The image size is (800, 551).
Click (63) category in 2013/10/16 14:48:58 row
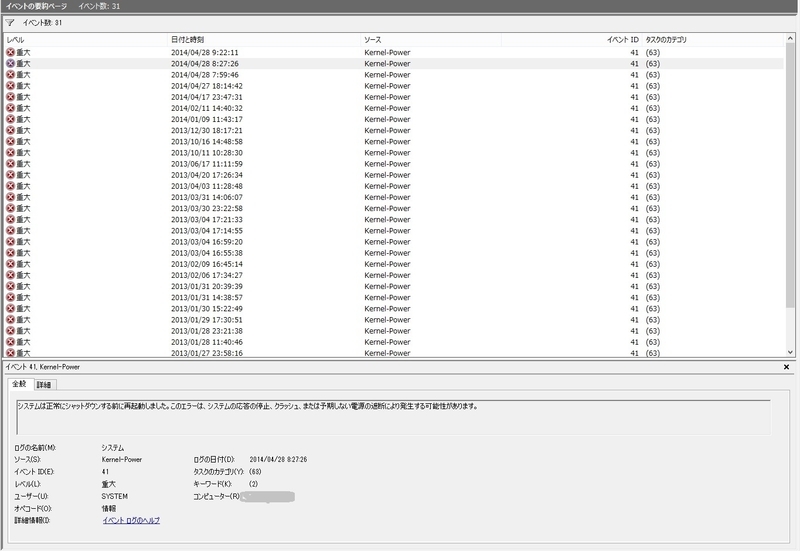[653, 141]
